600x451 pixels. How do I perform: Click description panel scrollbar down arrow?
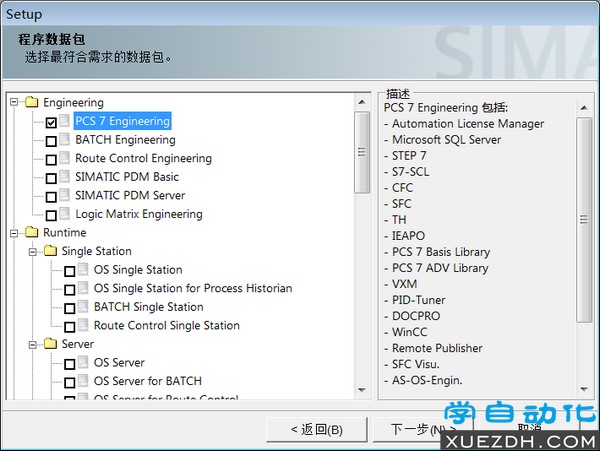click(x=584, y=389)
